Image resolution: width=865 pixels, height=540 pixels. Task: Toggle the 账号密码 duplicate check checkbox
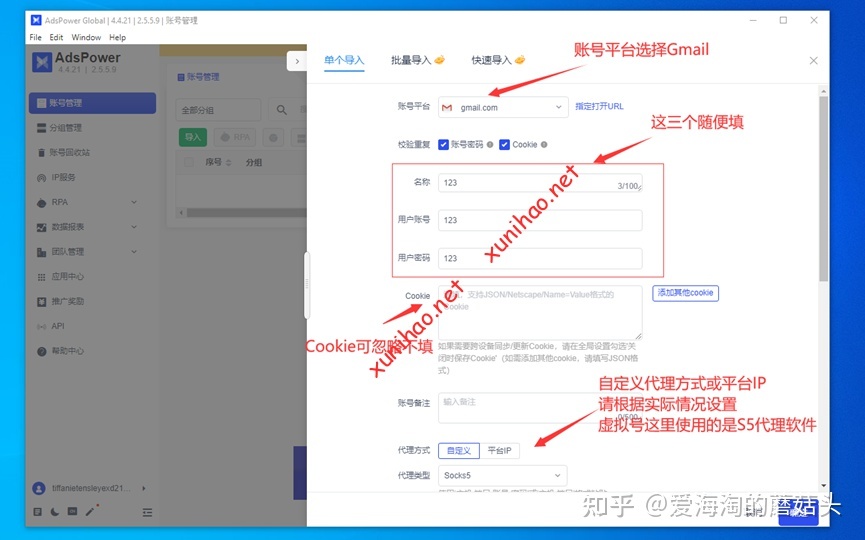(443, 145)
